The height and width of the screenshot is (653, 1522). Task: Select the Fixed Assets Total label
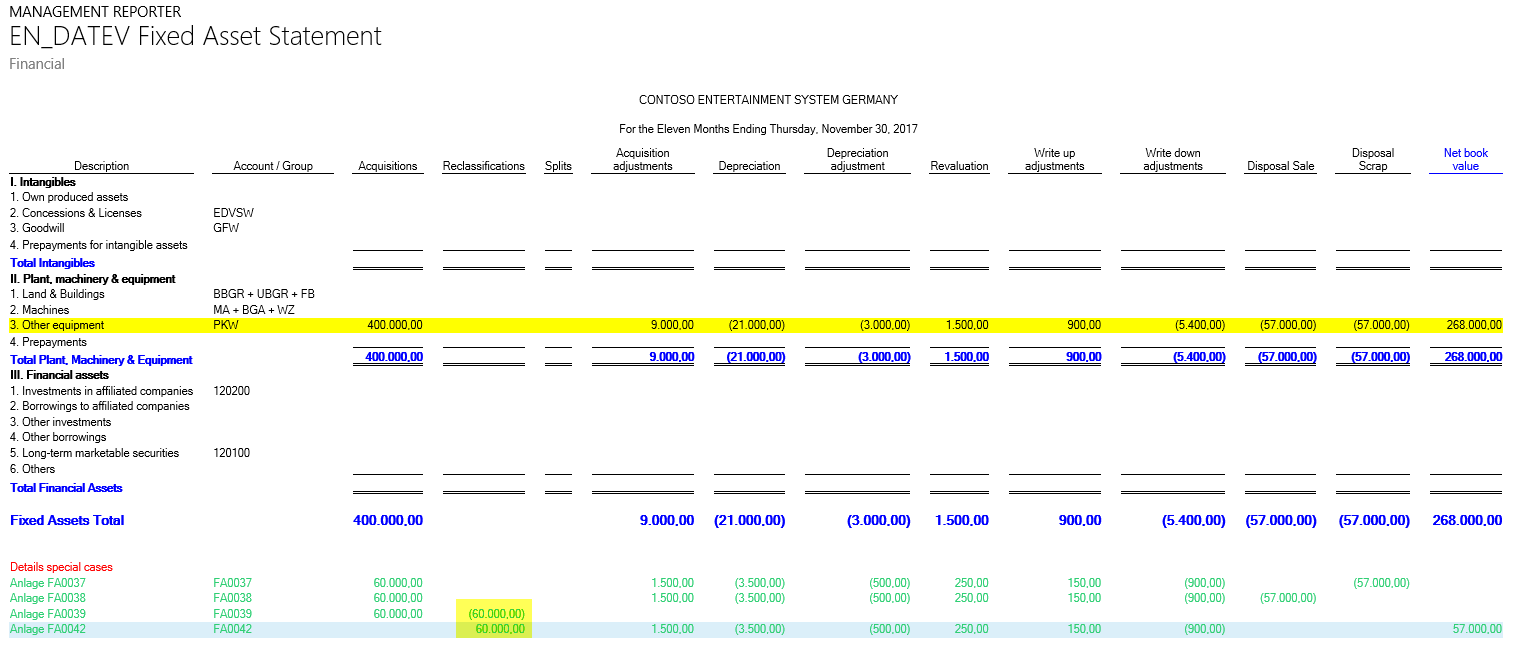tap(67, 521)
